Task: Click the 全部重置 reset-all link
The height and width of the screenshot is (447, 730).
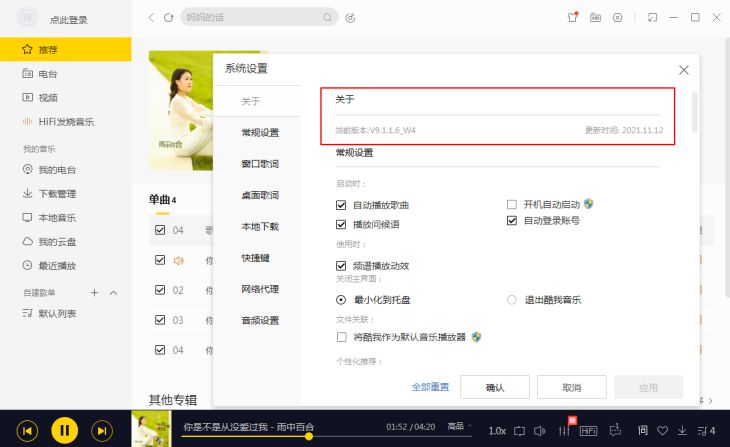Action: tap(430, 387)
